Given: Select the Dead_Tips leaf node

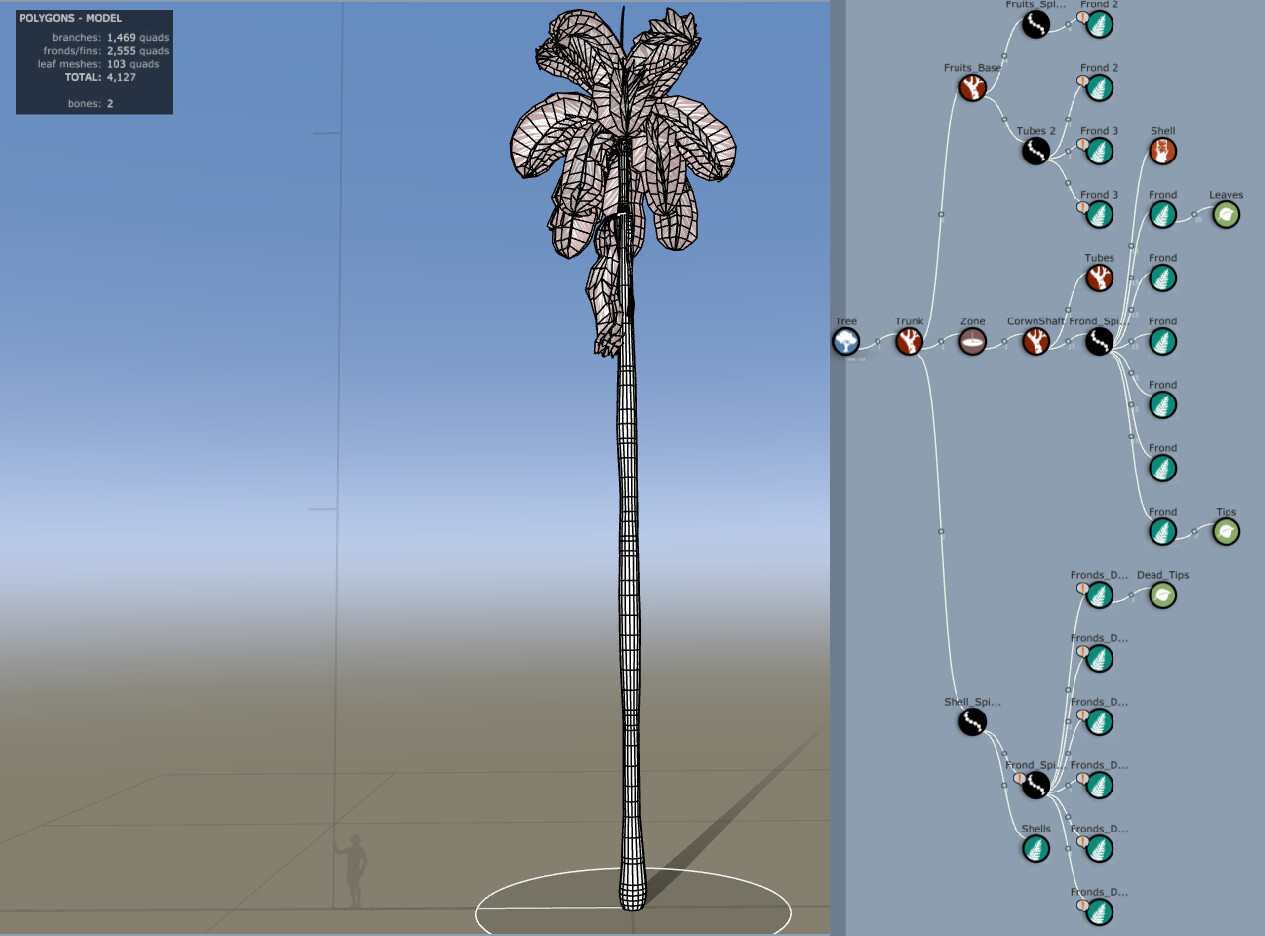Looking at the screenshot, I should [x=1162, y=595].
